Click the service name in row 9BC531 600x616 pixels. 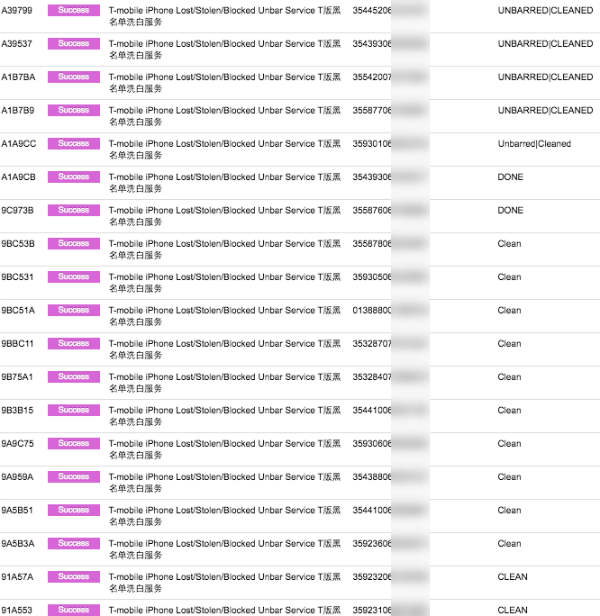tap(225, 282)
